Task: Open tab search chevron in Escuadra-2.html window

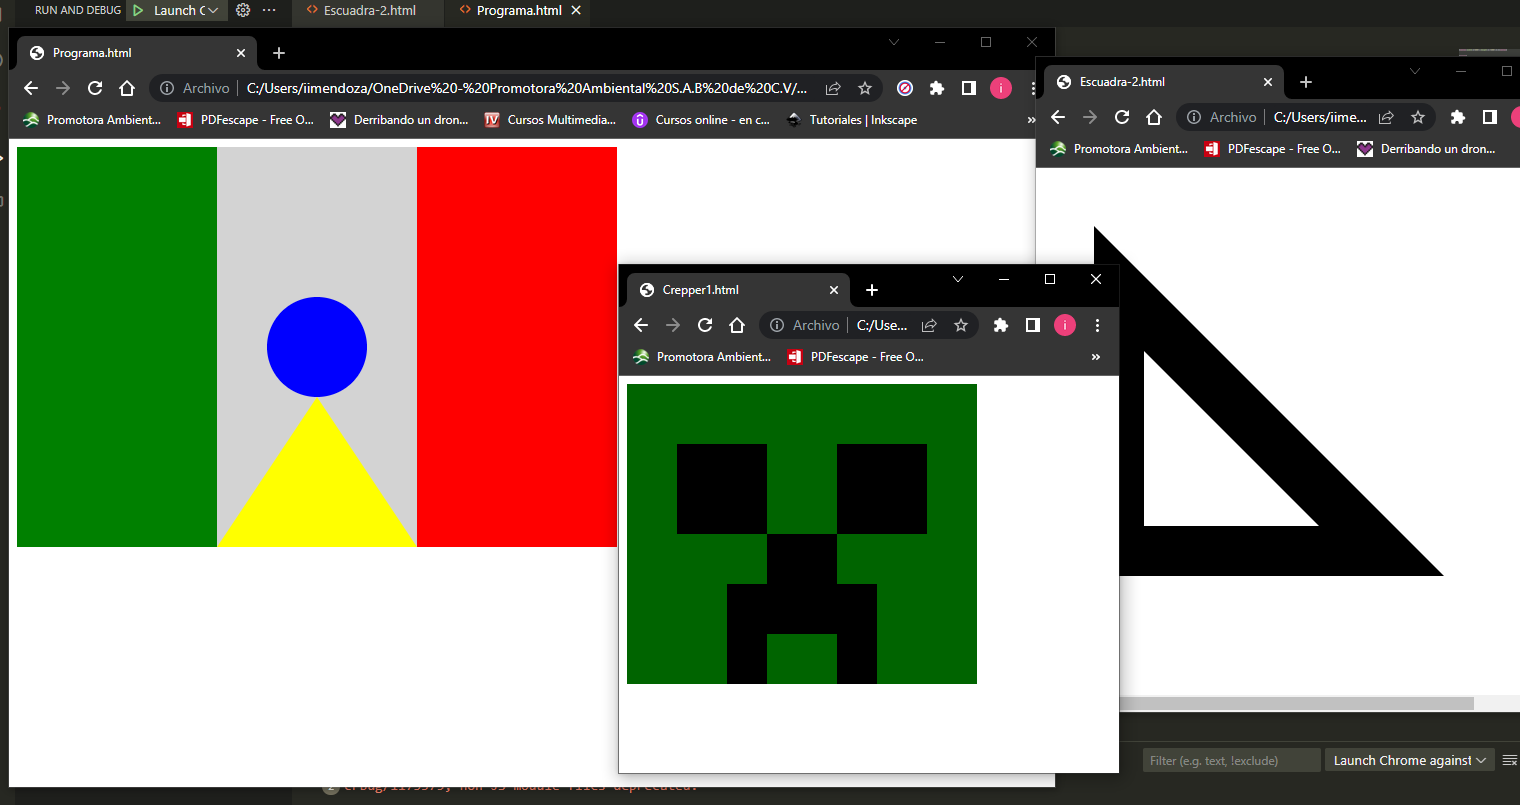Action: tap(1414, 71)
